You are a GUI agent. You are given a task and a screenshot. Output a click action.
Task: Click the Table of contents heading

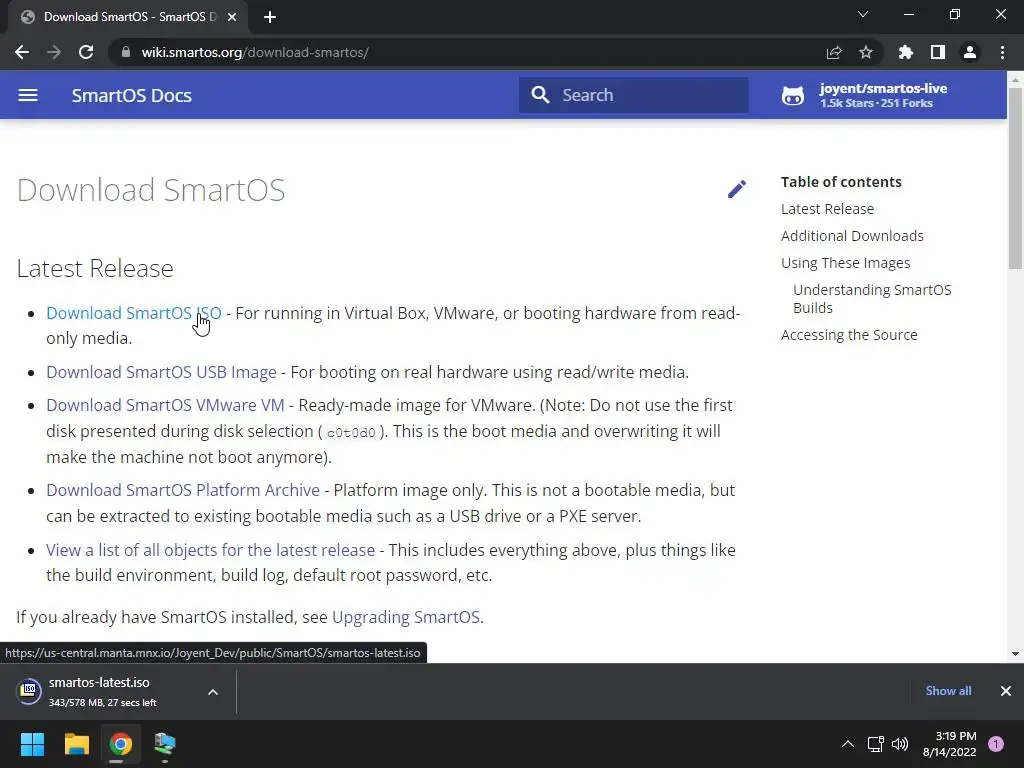coord(841,182)
